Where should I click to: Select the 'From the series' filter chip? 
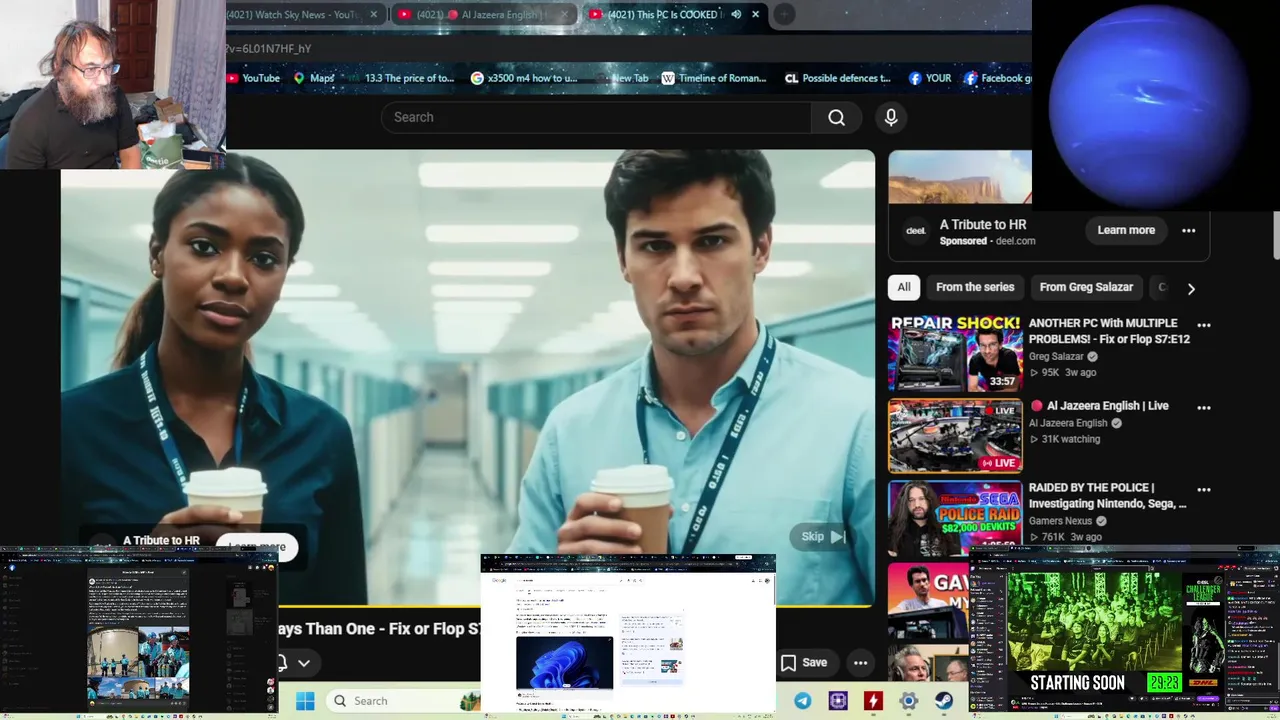point(975,287)
